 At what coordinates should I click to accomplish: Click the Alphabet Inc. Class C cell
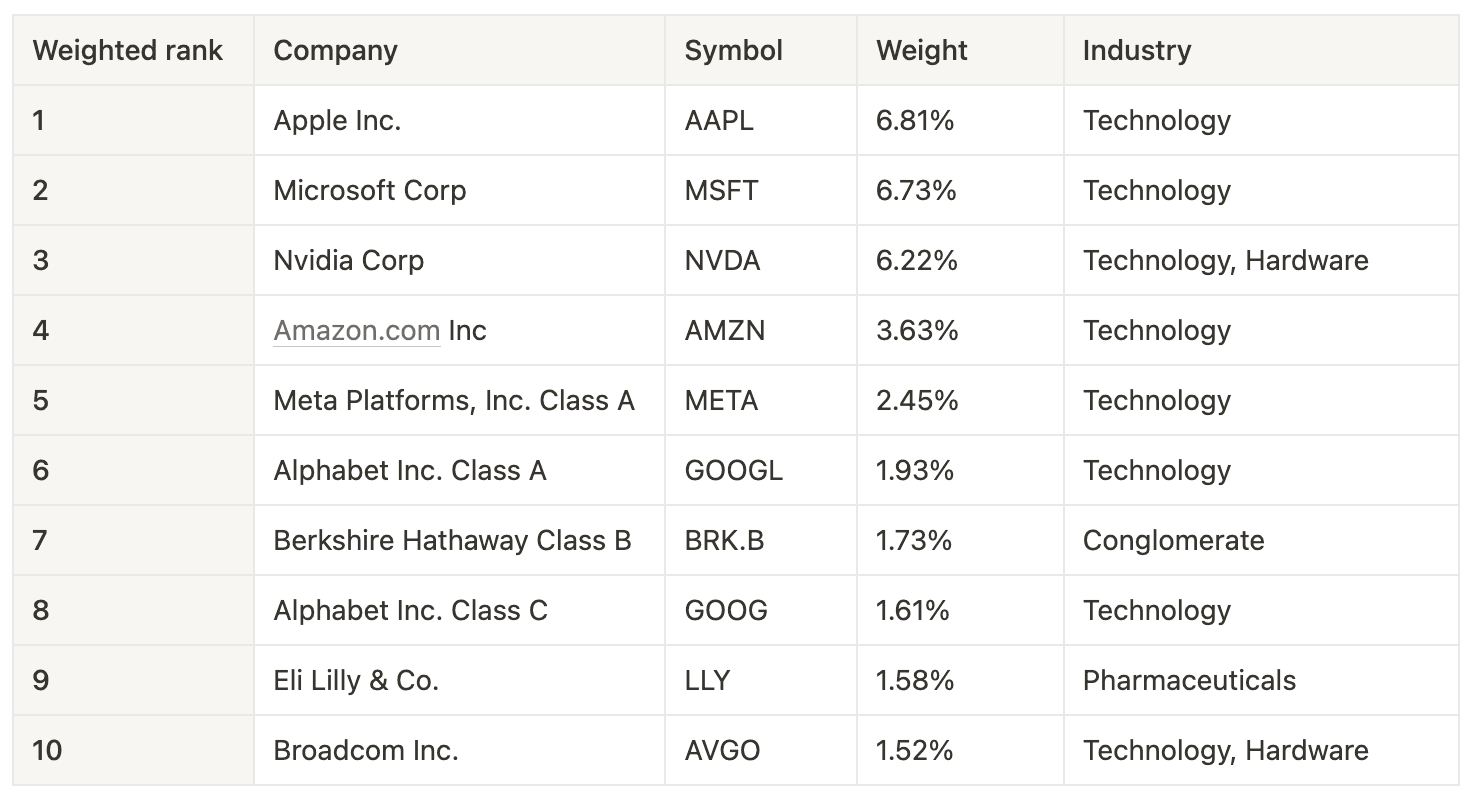tap(410, 611)
